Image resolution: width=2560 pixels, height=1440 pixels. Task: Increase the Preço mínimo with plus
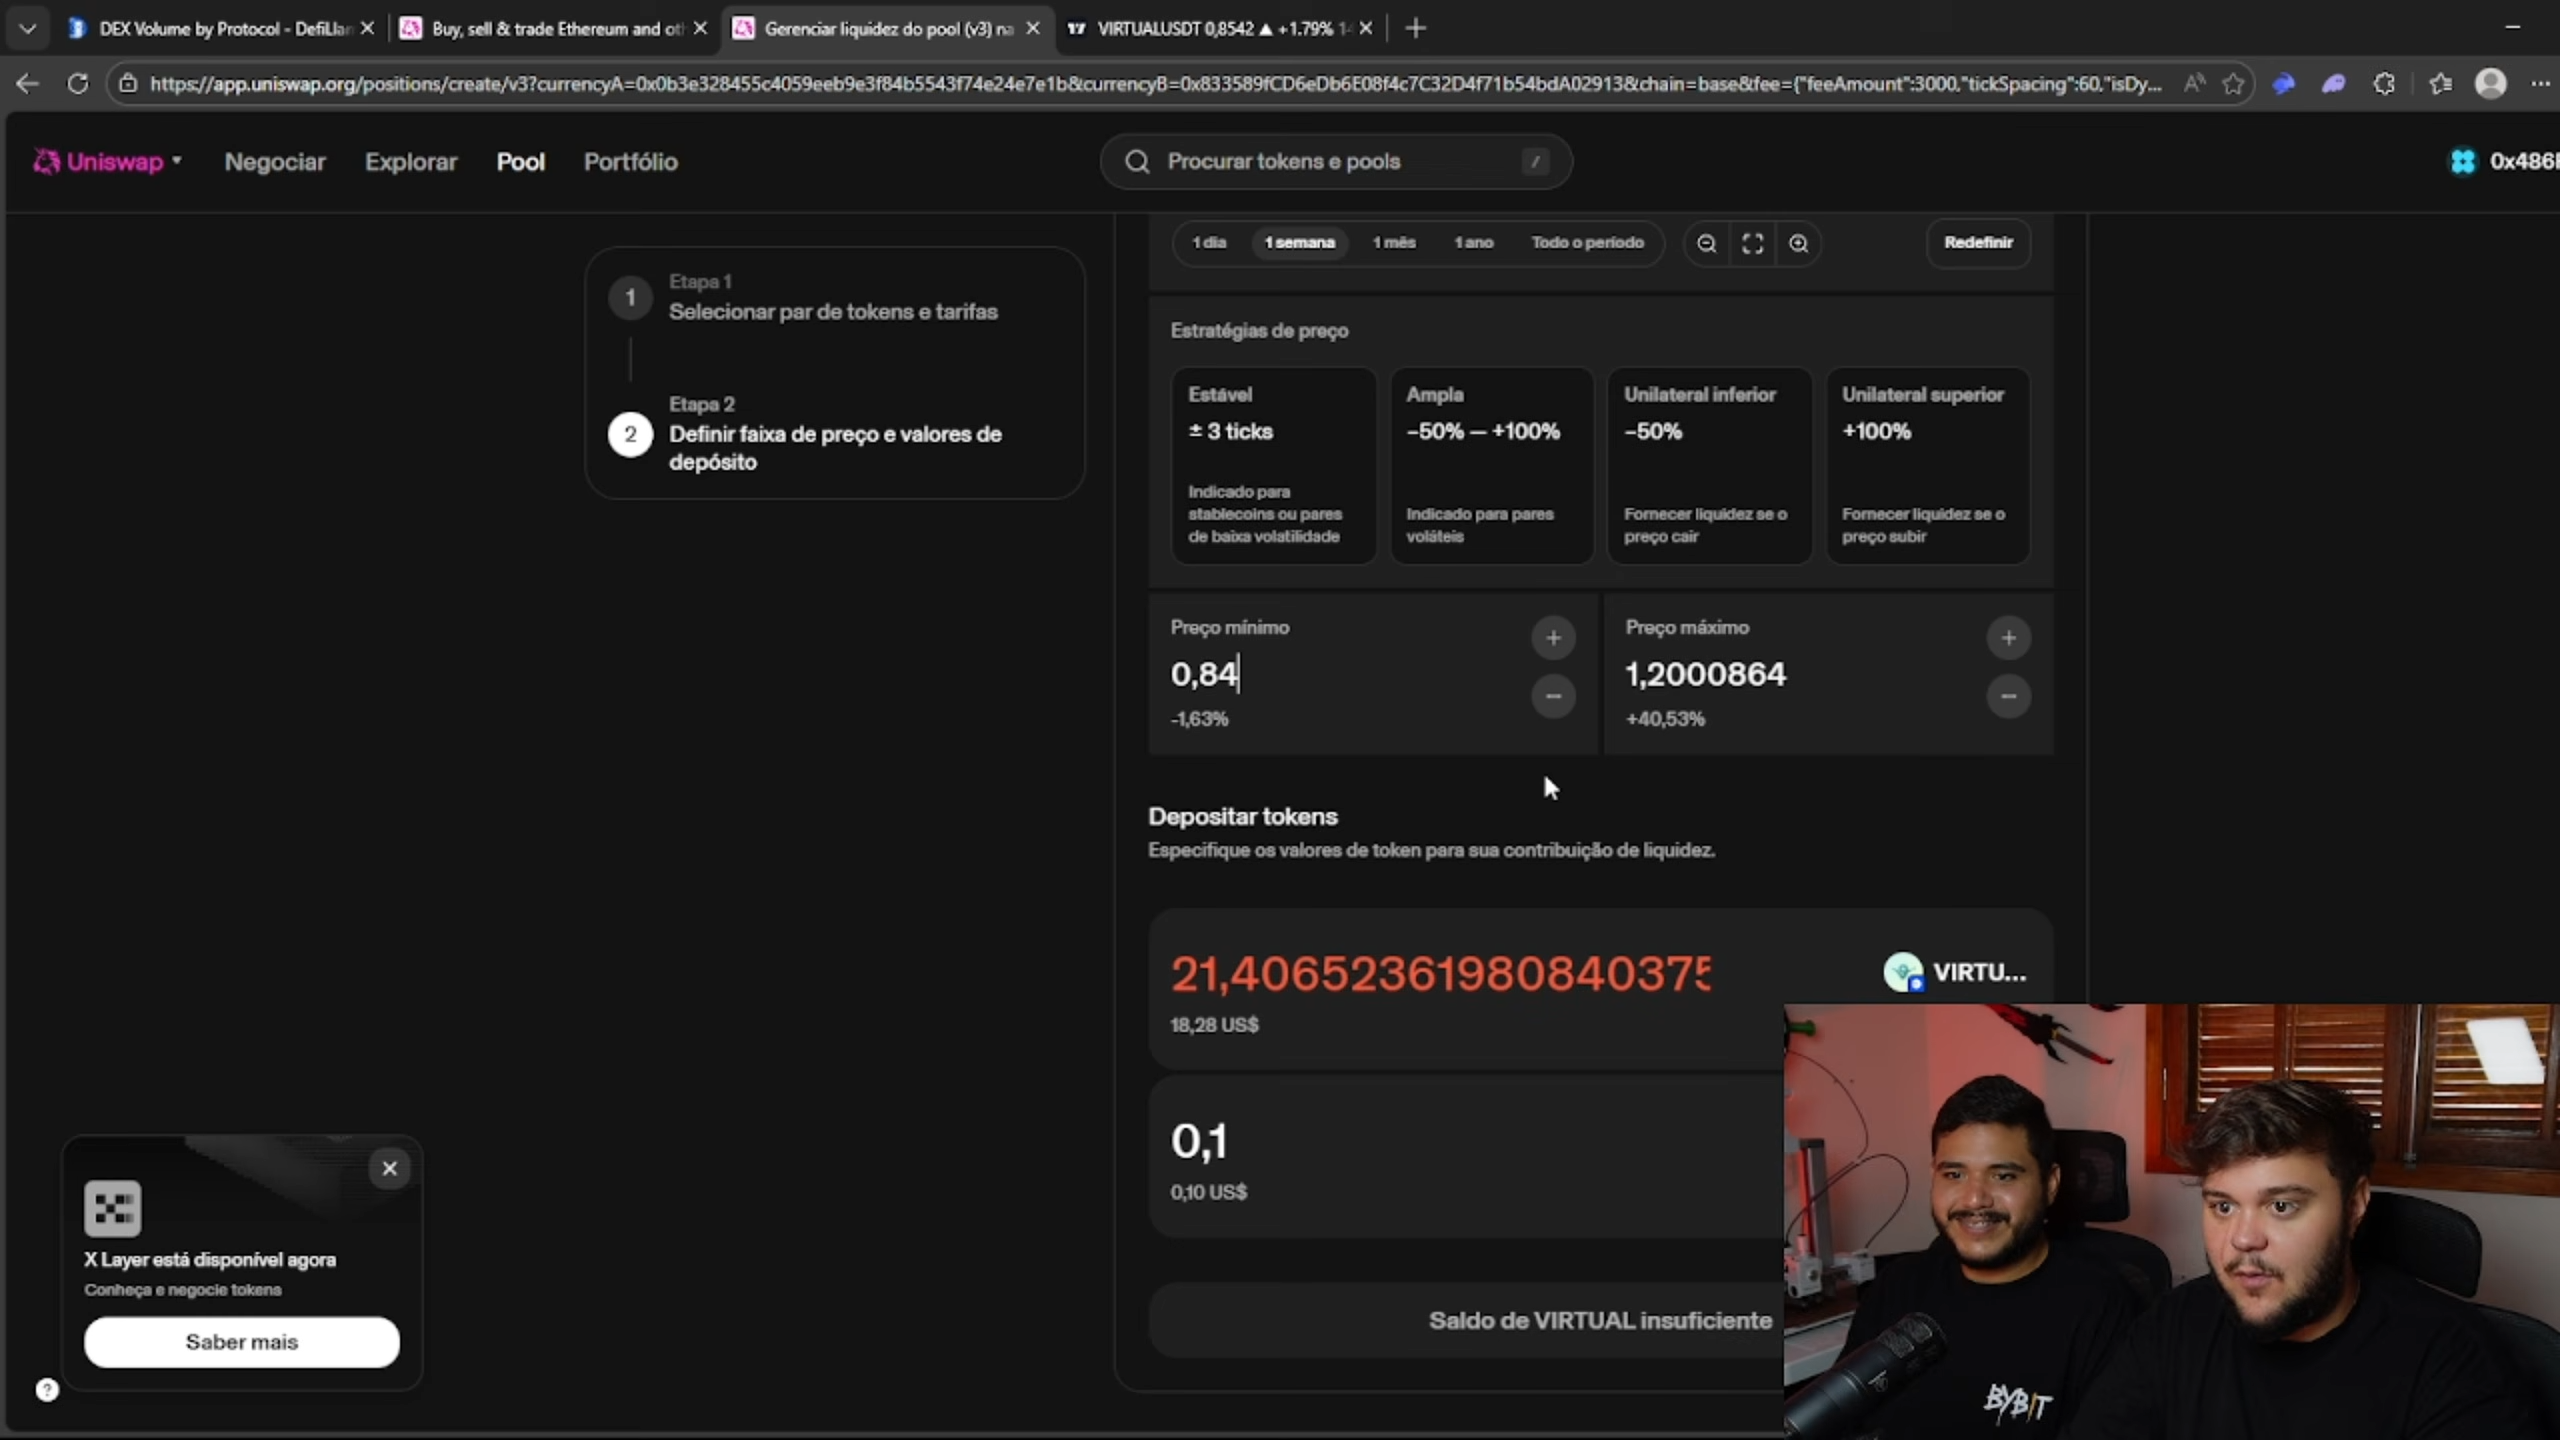[x=1553, y=638]
